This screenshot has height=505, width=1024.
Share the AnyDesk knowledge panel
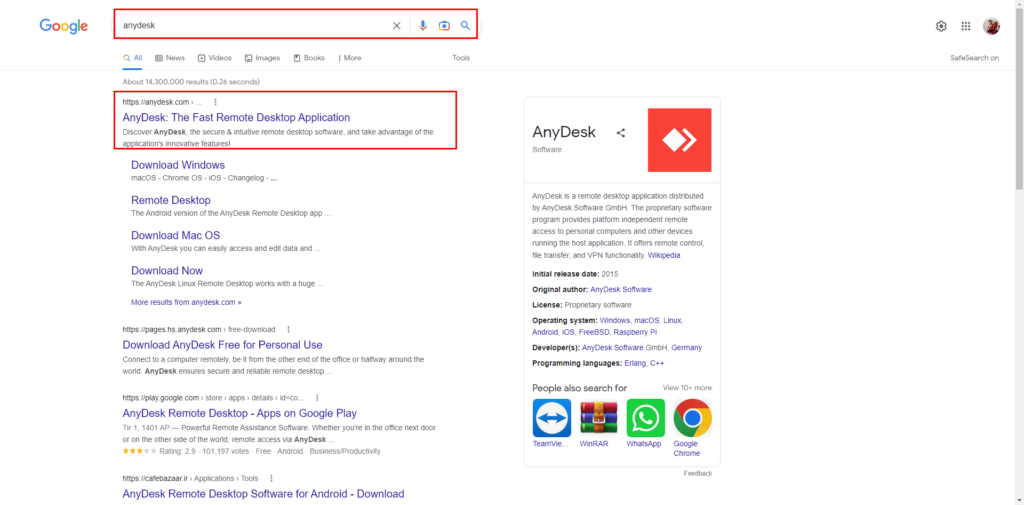(x=620, y=133)
